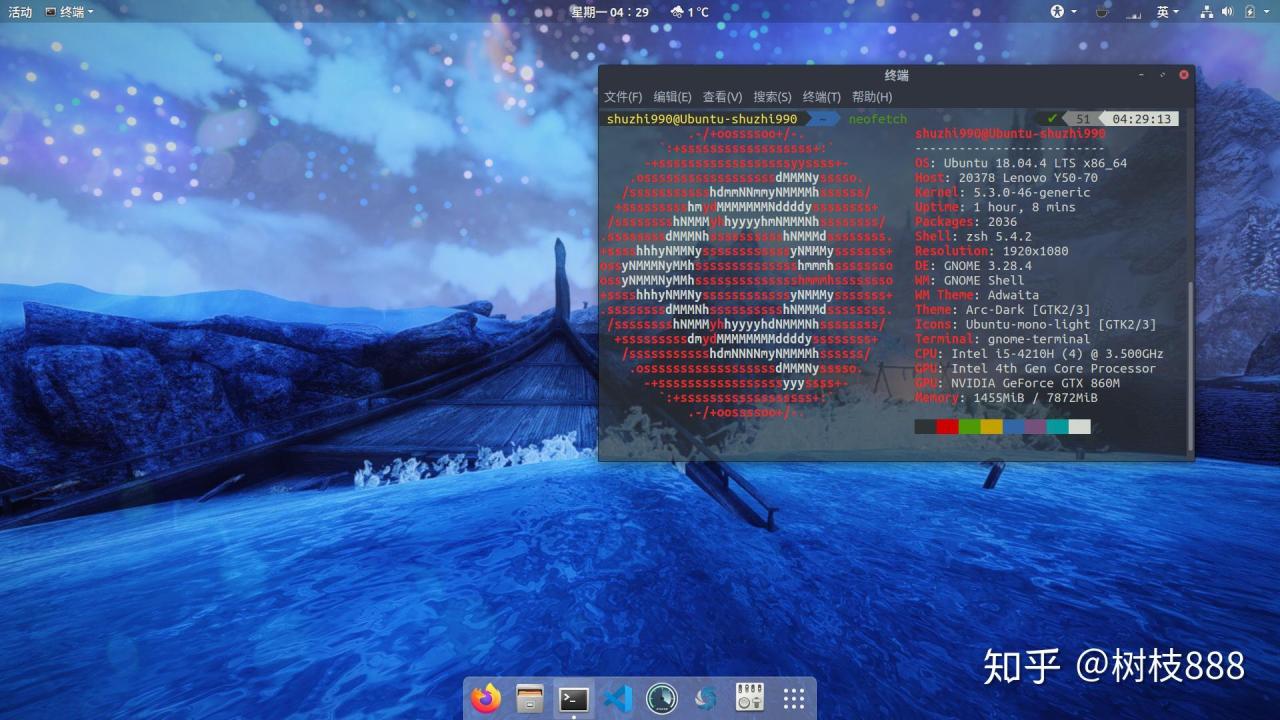Open the 文件(F) menu in terminal
The image size is (1280, 720).
pyautogui.click(x=622, y=97)
